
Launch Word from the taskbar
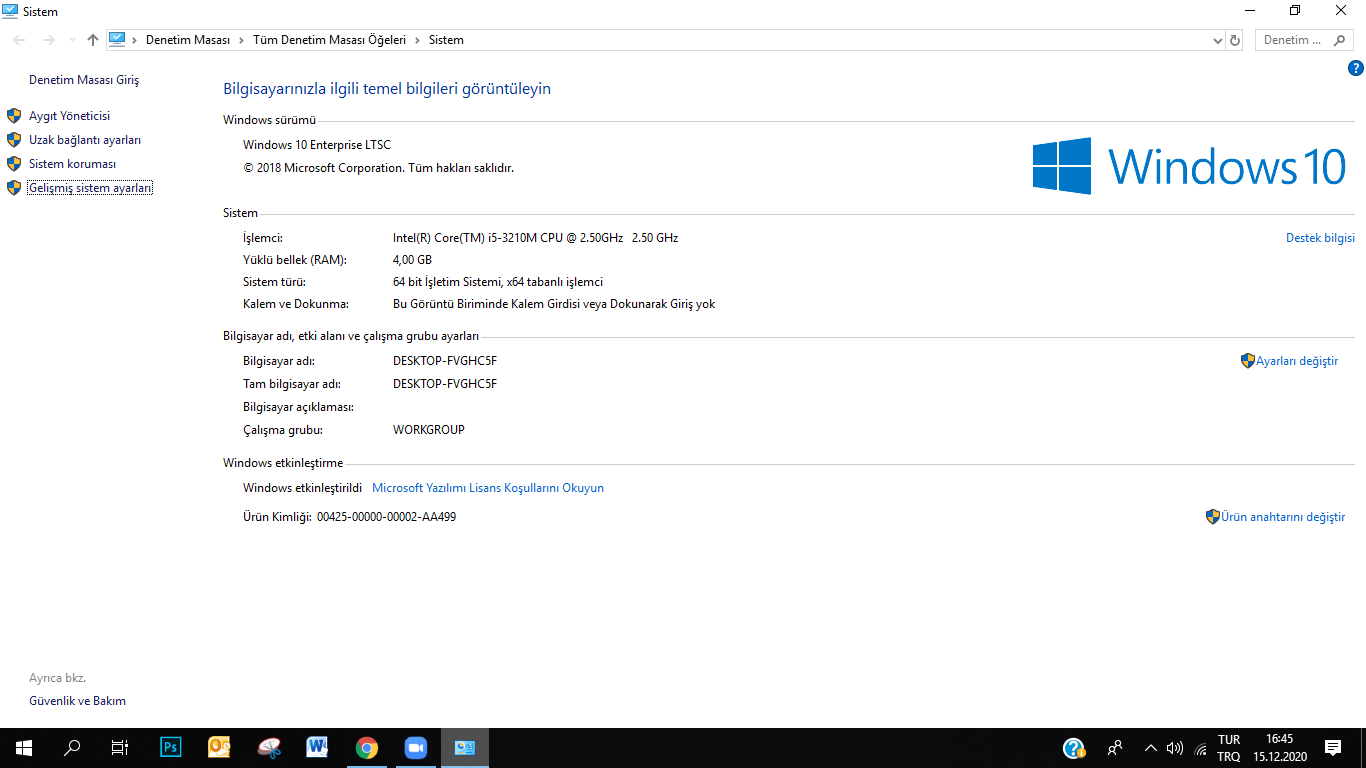(318, 747)
